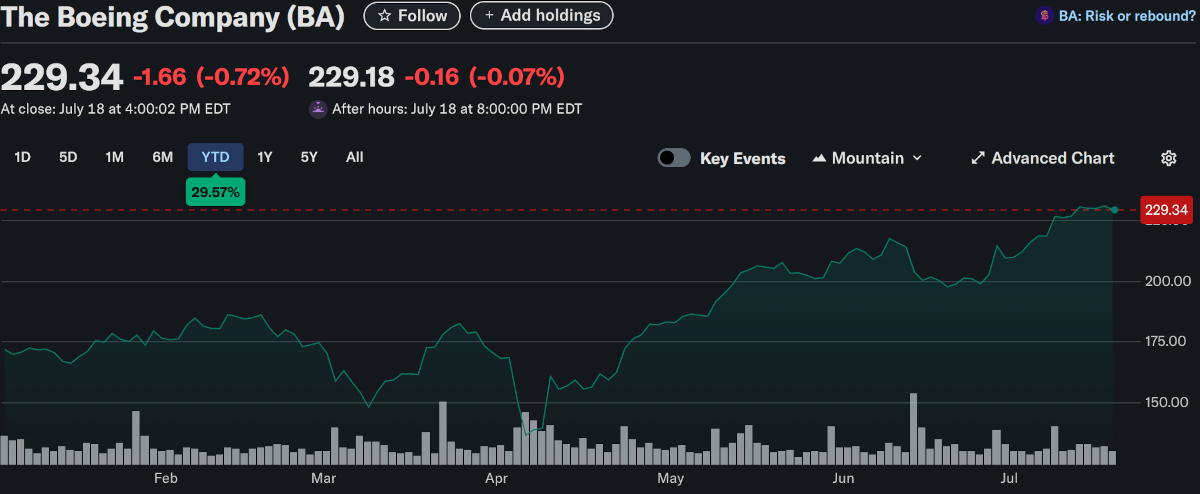Click the red 229.34 price label on chart
Screen dimensions: 1200x494
pos(1166,210)
